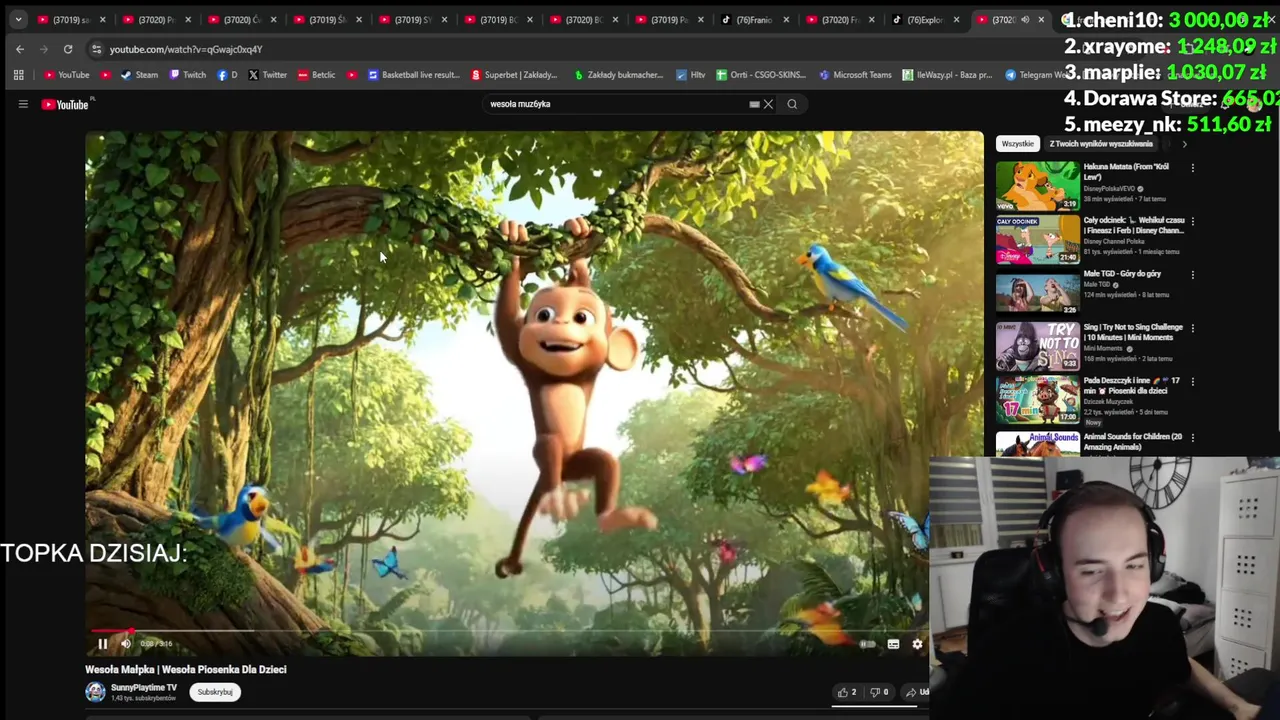1280x720 pixels.
Task: Open the video settings gear
Action: pos(917,644)
